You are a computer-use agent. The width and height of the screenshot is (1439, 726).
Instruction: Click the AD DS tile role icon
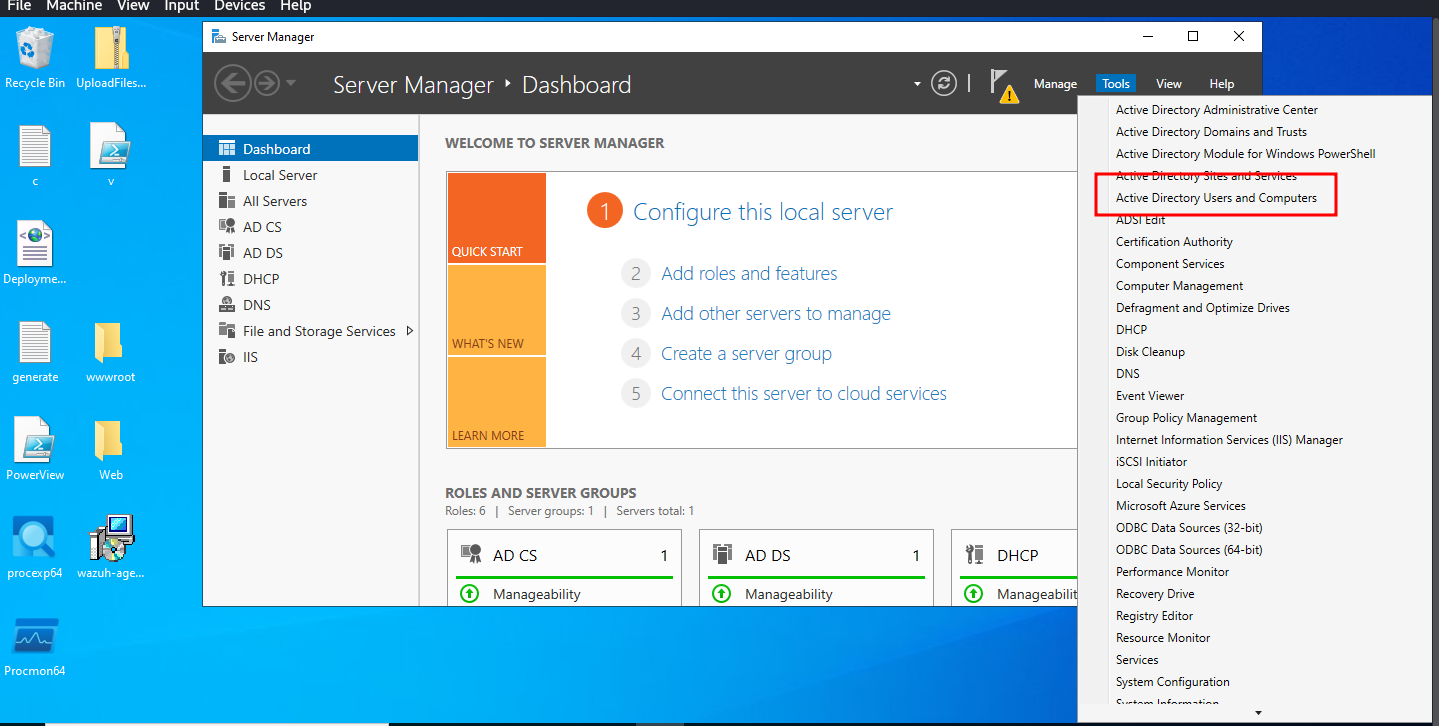[722, 554]
